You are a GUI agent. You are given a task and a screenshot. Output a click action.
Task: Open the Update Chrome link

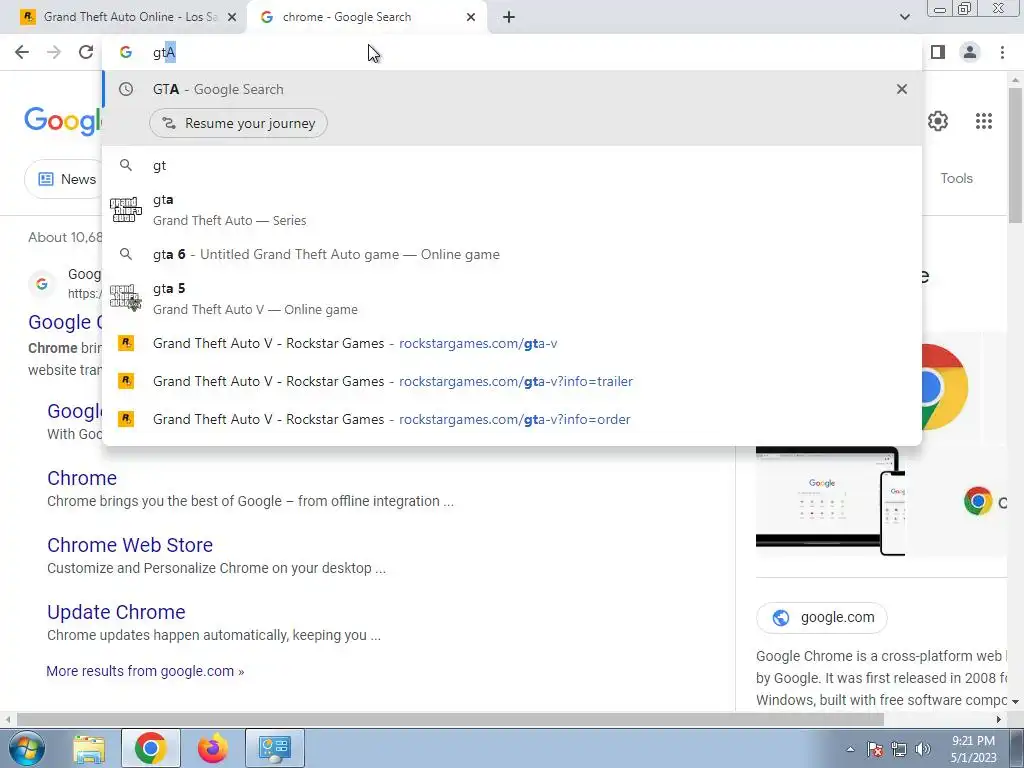point(116,612)
